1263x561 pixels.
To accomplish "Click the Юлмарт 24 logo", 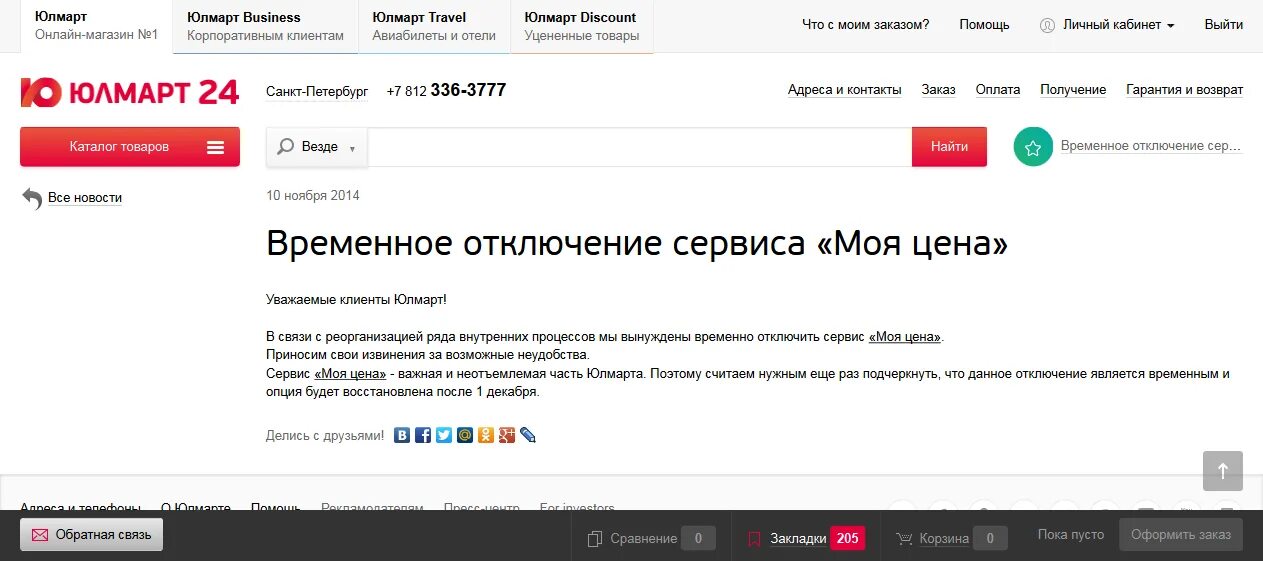I will click(130, 92).
